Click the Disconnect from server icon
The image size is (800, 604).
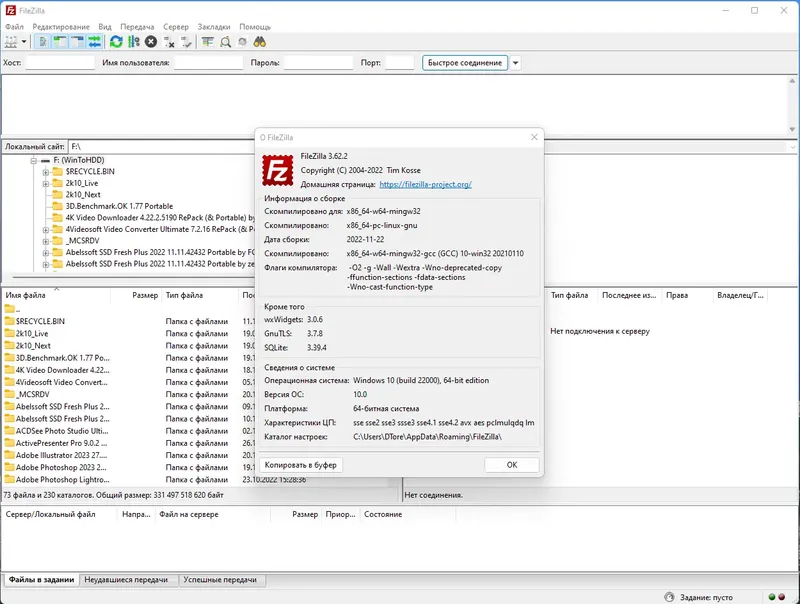[169, 42]
